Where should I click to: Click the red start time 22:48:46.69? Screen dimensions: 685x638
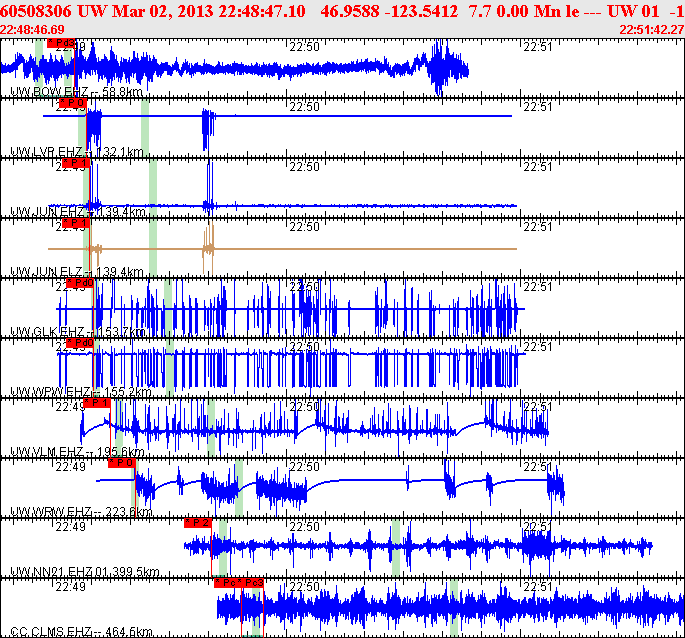35,30
